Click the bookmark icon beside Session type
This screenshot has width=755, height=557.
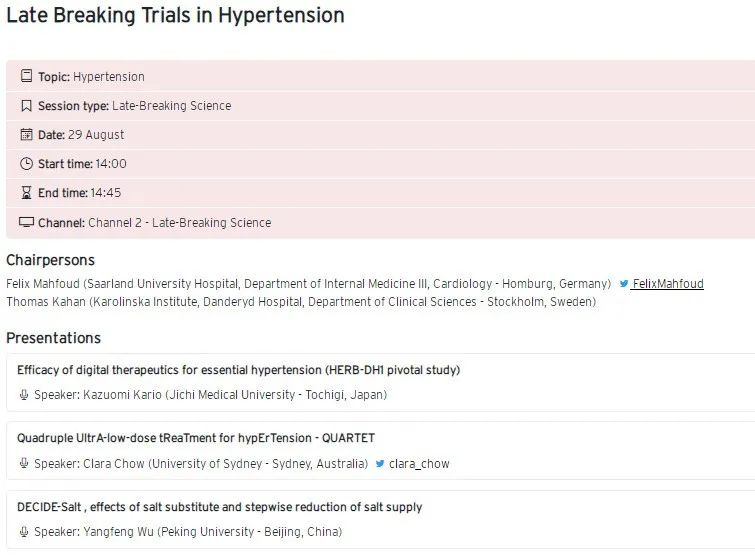26,106
